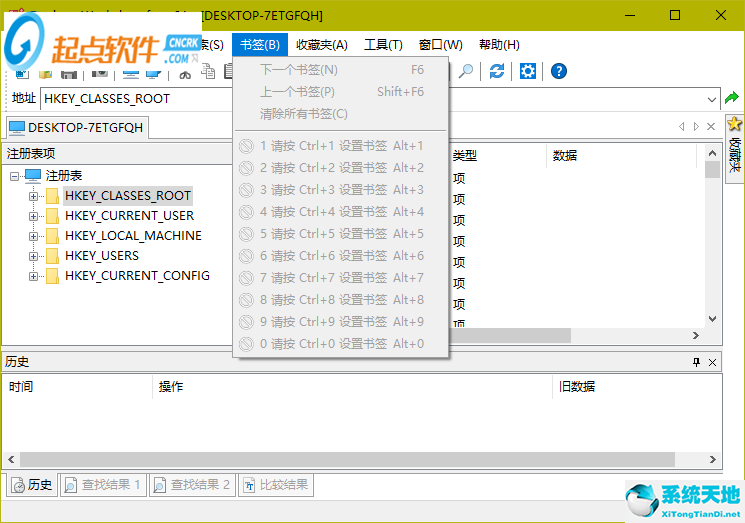The height and width of the screenshot is (523, 745).
Task: Click the blue help question mark icon
Action: (559, 71)
